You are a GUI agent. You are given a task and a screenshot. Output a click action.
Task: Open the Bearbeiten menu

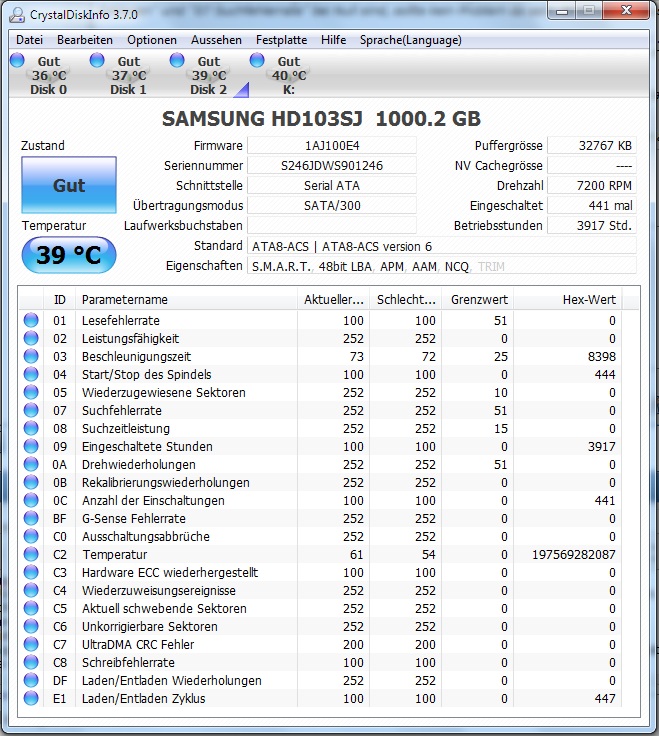coord(84,40)
